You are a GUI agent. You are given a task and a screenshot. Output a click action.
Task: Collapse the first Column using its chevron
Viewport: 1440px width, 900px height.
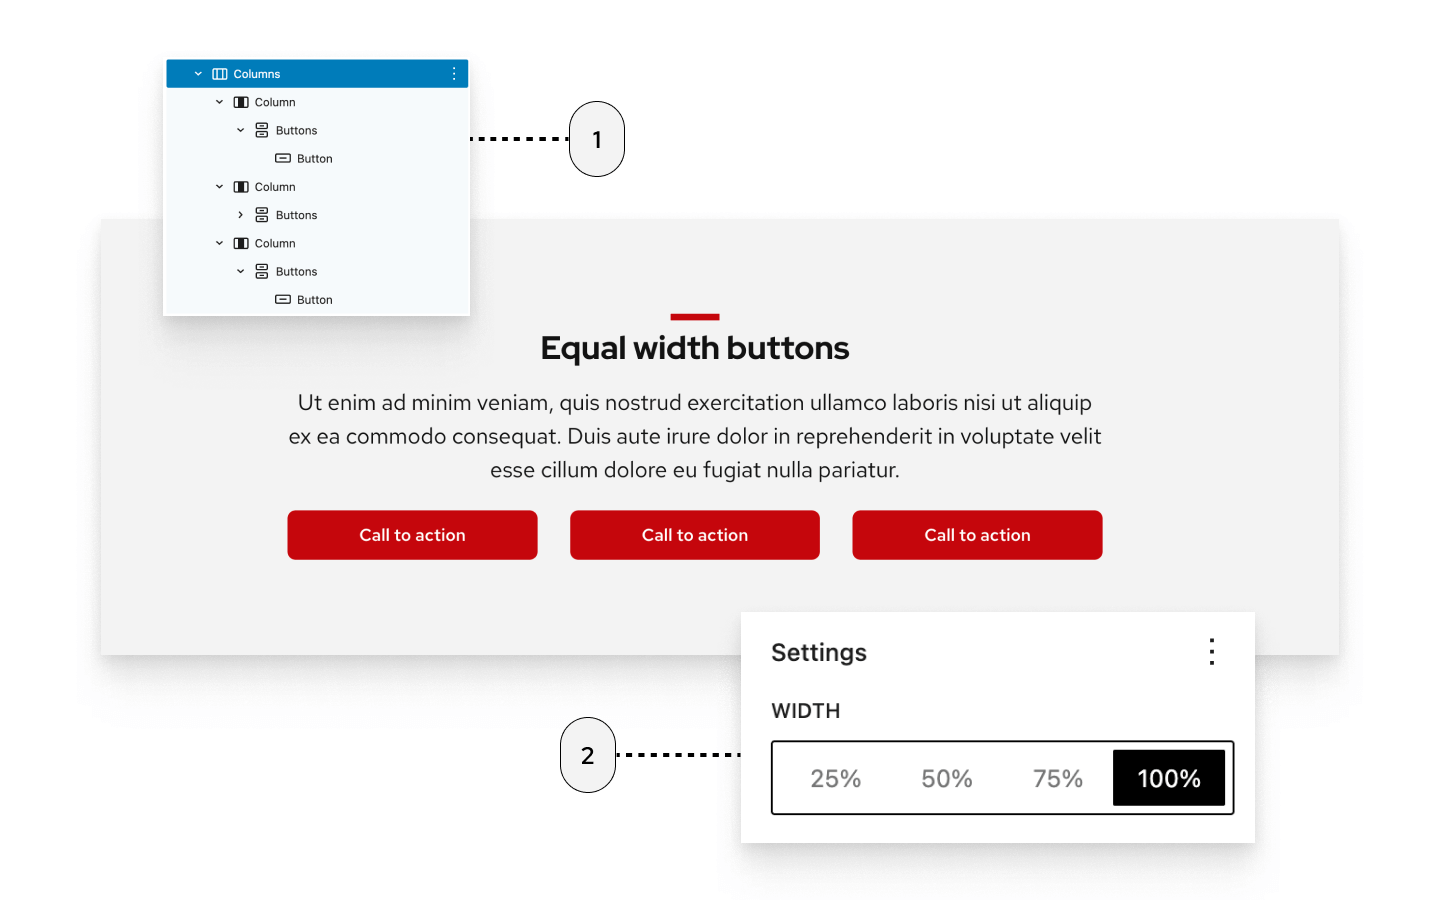click(x=219, y=102)
